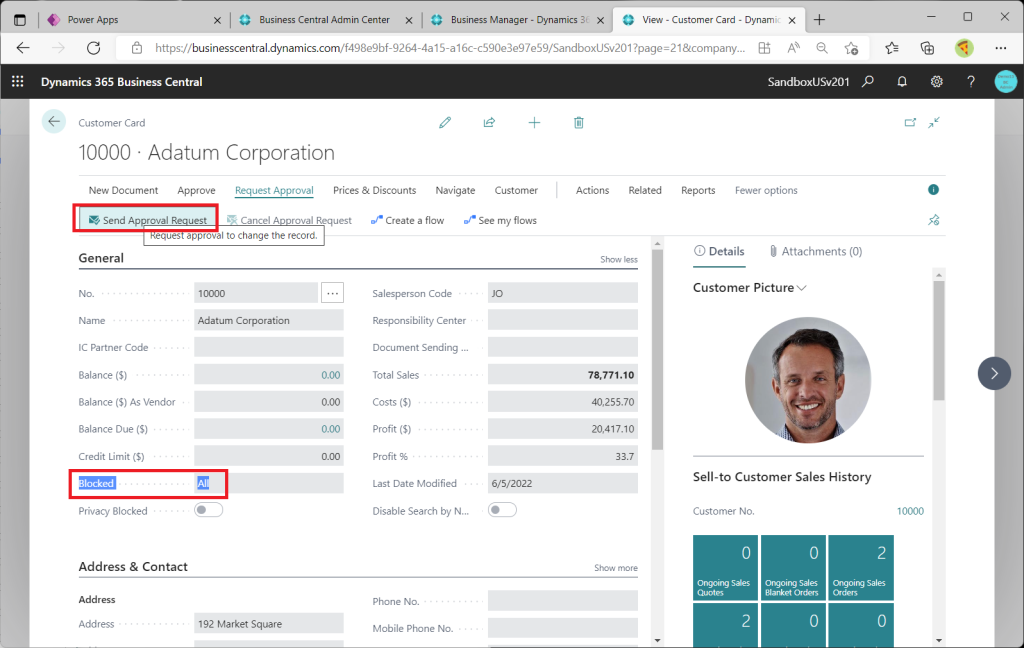Open browser three-dot settings menu

tap(1000, 48)
